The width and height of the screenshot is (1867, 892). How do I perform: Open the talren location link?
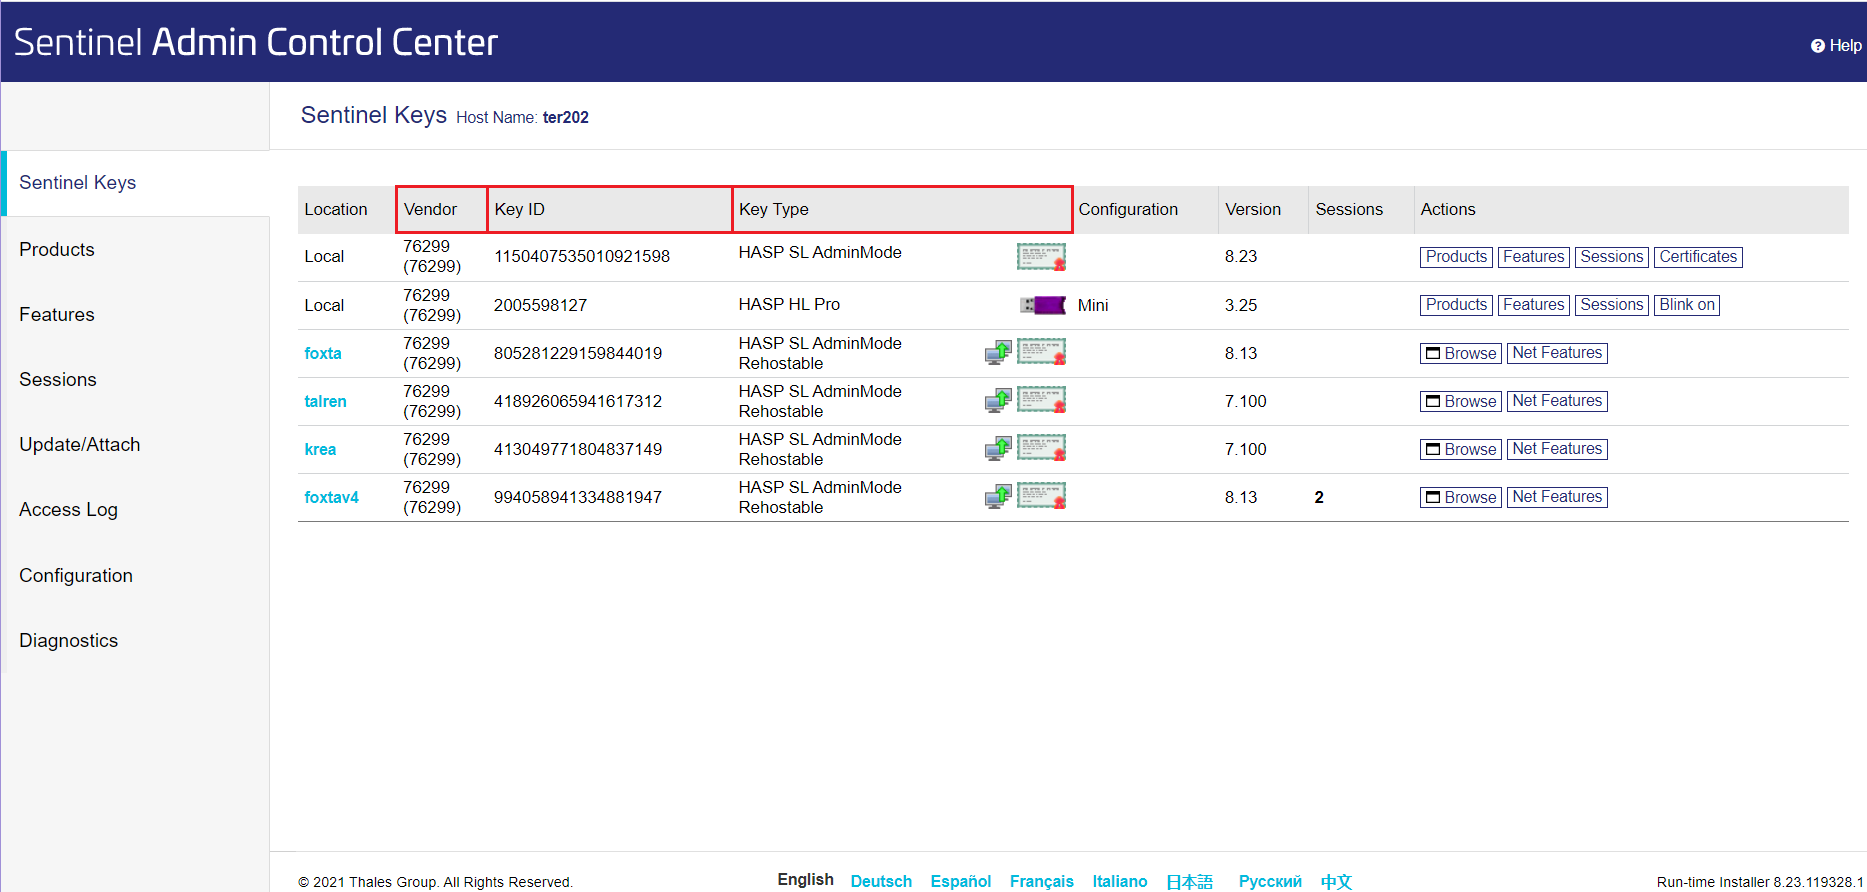(x=325, y=401)
